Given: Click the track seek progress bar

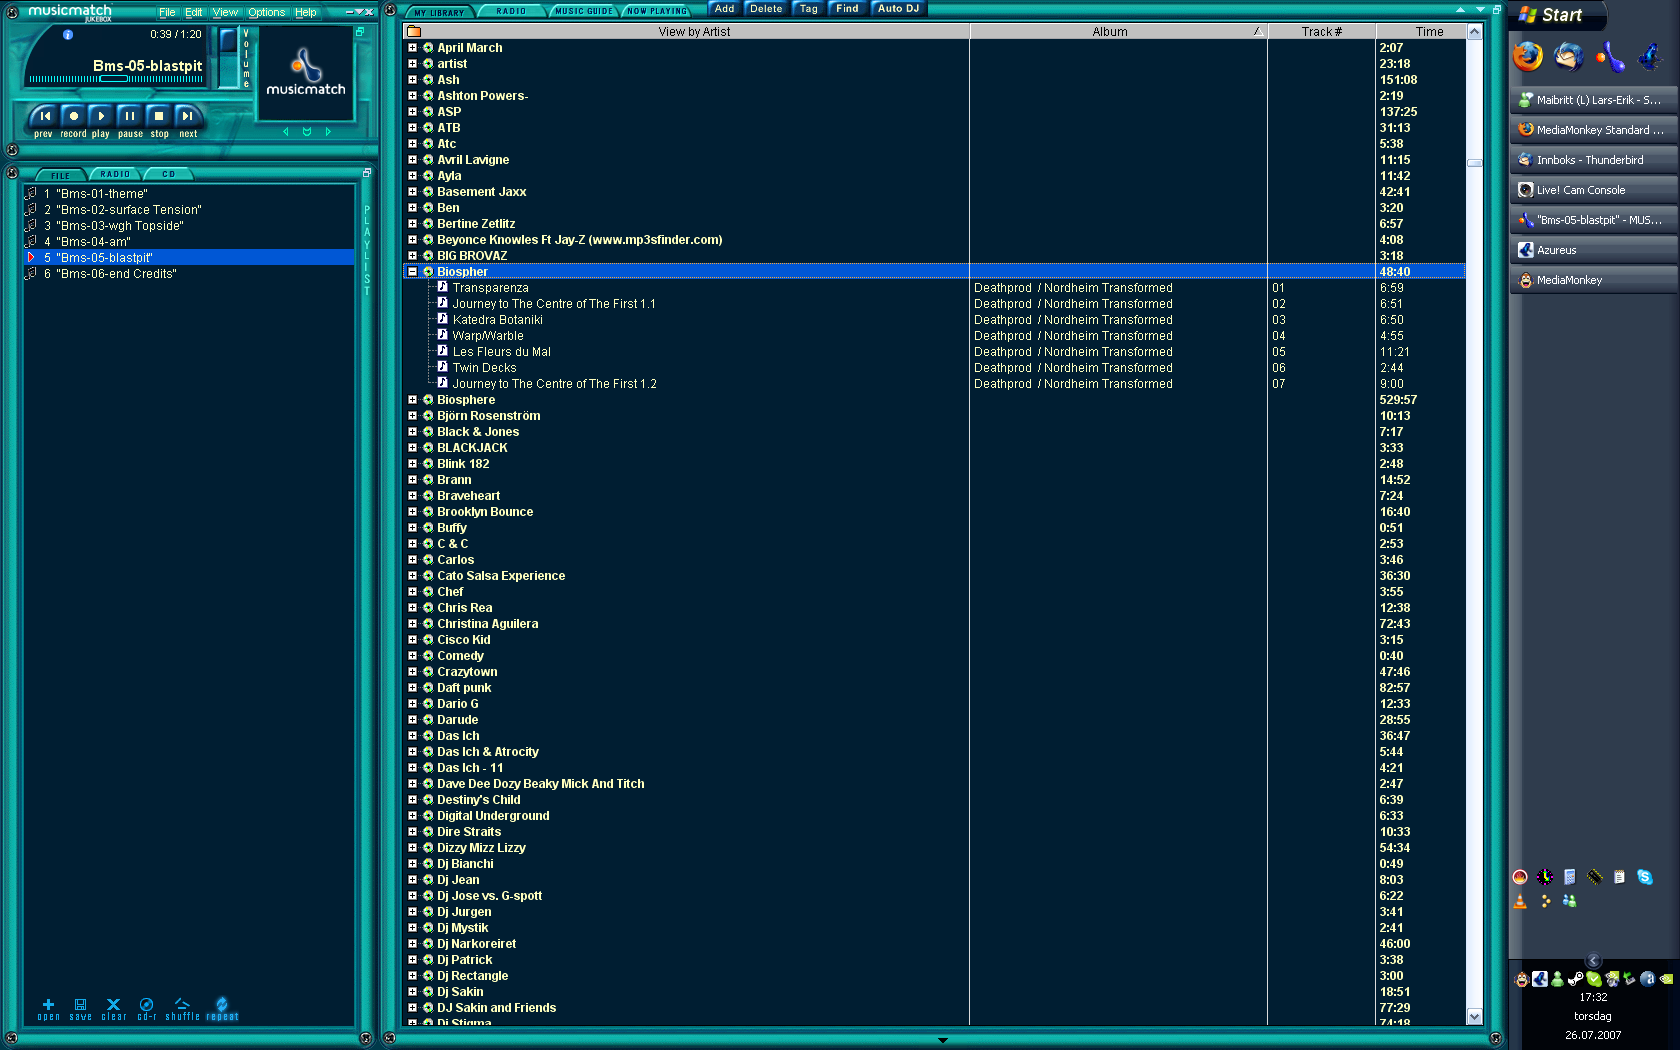Looking at the screenshot, I should 115,79.
